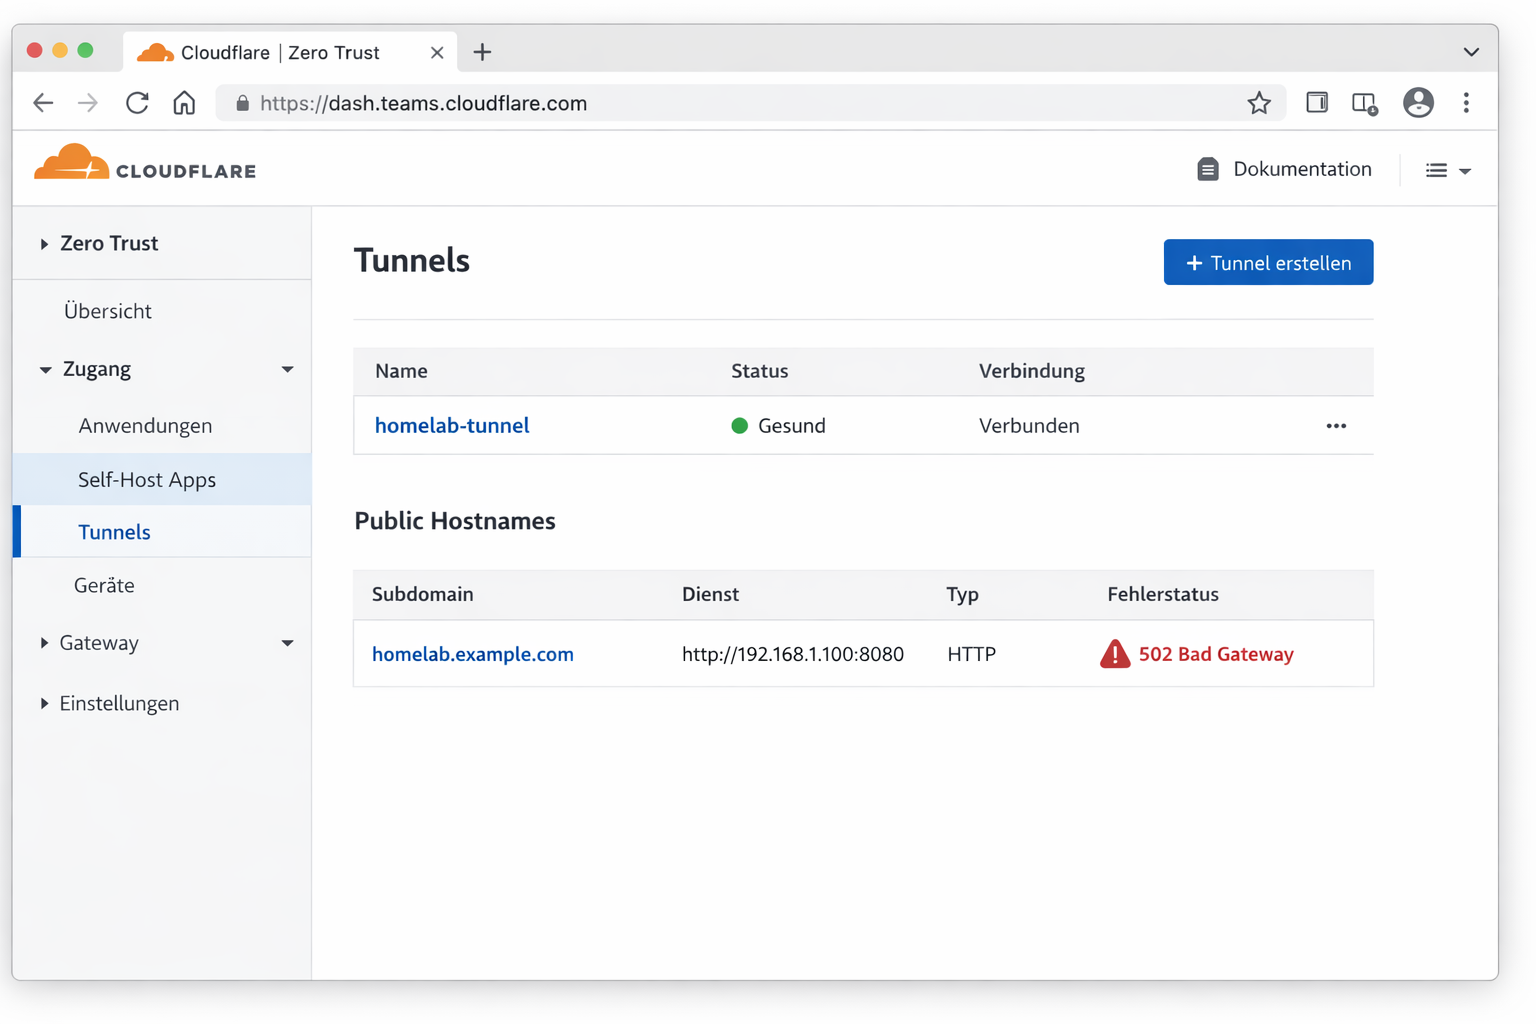
Task: Bookmark this page with the star icon
Action: pyautogui.click(x=1259, y=102)
